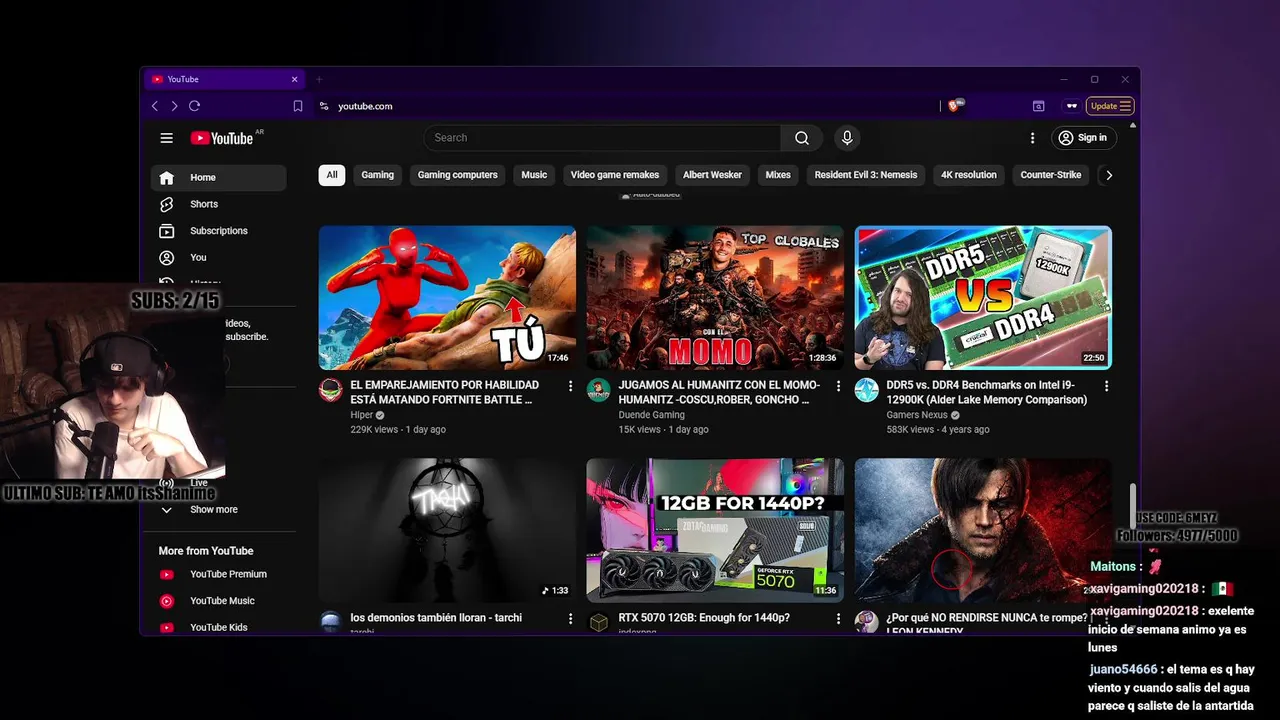Viewport: 1280px width, 720px height.
Task: Focus the YouTube Search input field
Action: point(602,138)
